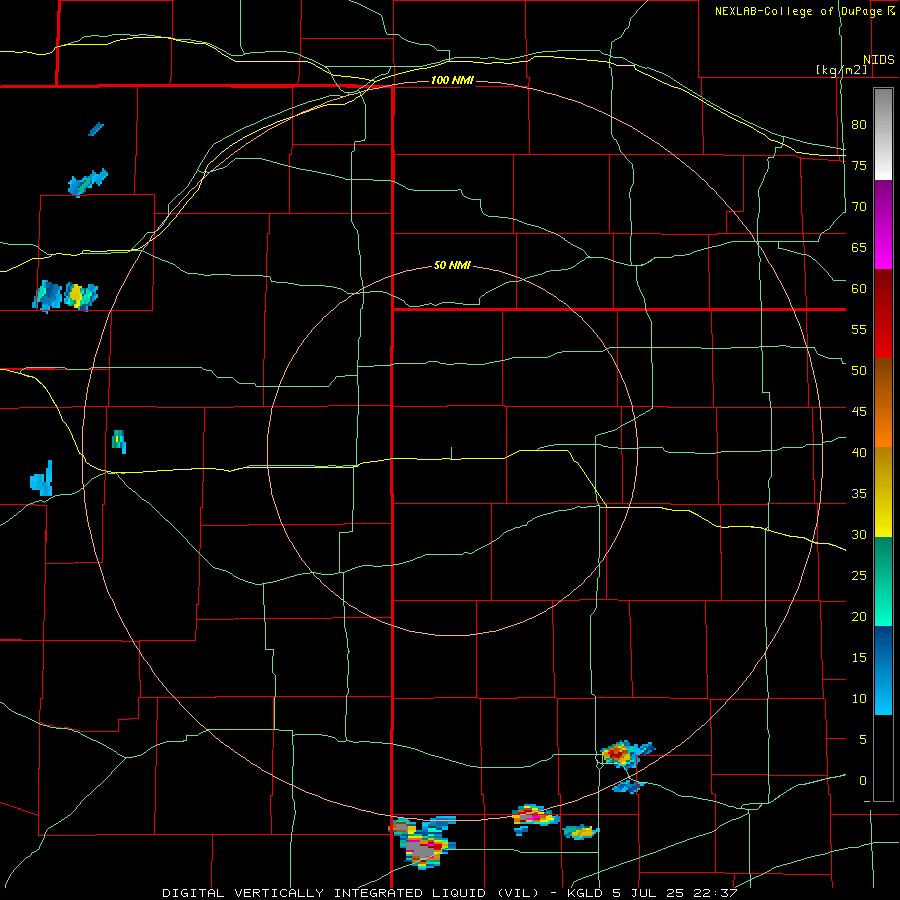Click the storm cell sitting on the 100 NMI ring
900x900 pixels.
coord(534,817)
